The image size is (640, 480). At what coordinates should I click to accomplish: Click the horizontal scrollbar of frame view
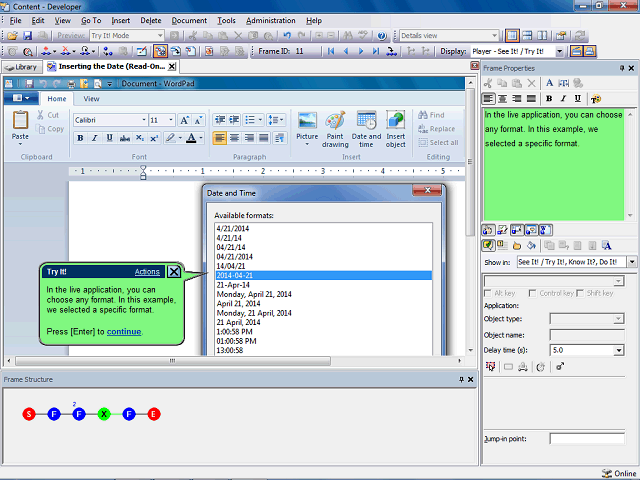coord(173,361)
